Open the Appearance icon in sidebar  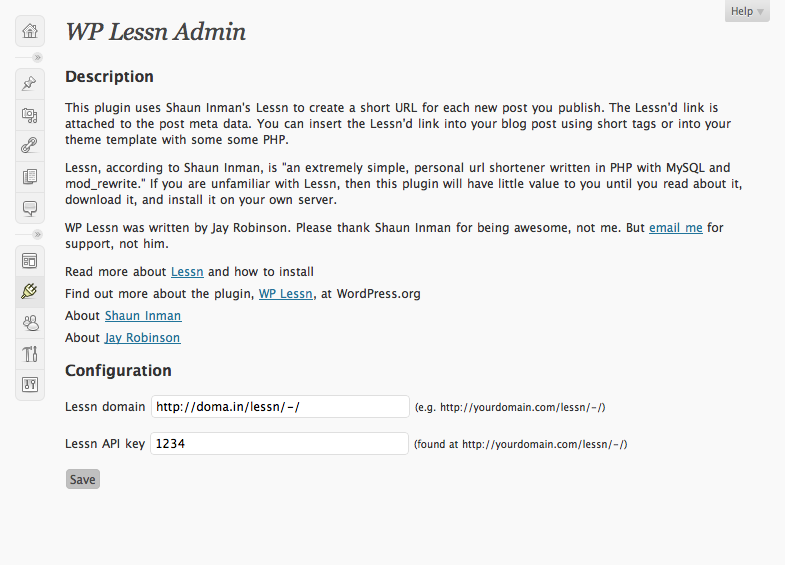click(x=30, y=261)
